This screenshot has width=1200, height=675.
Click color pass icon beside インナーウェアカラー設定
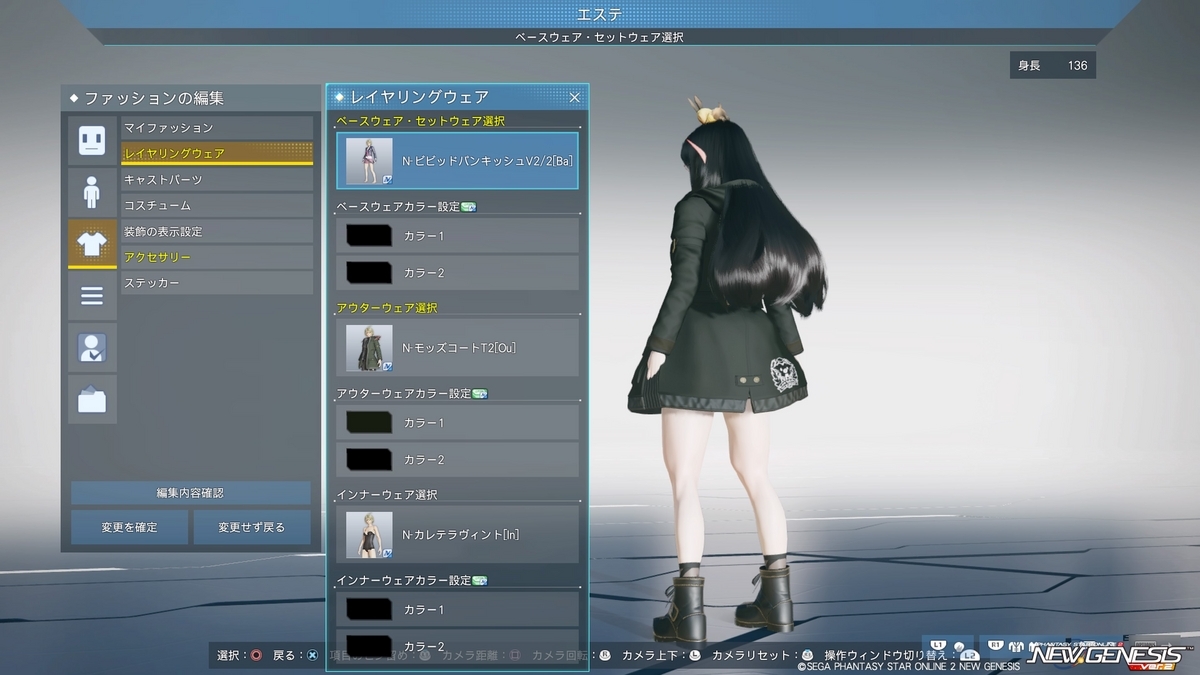[479, 580]
